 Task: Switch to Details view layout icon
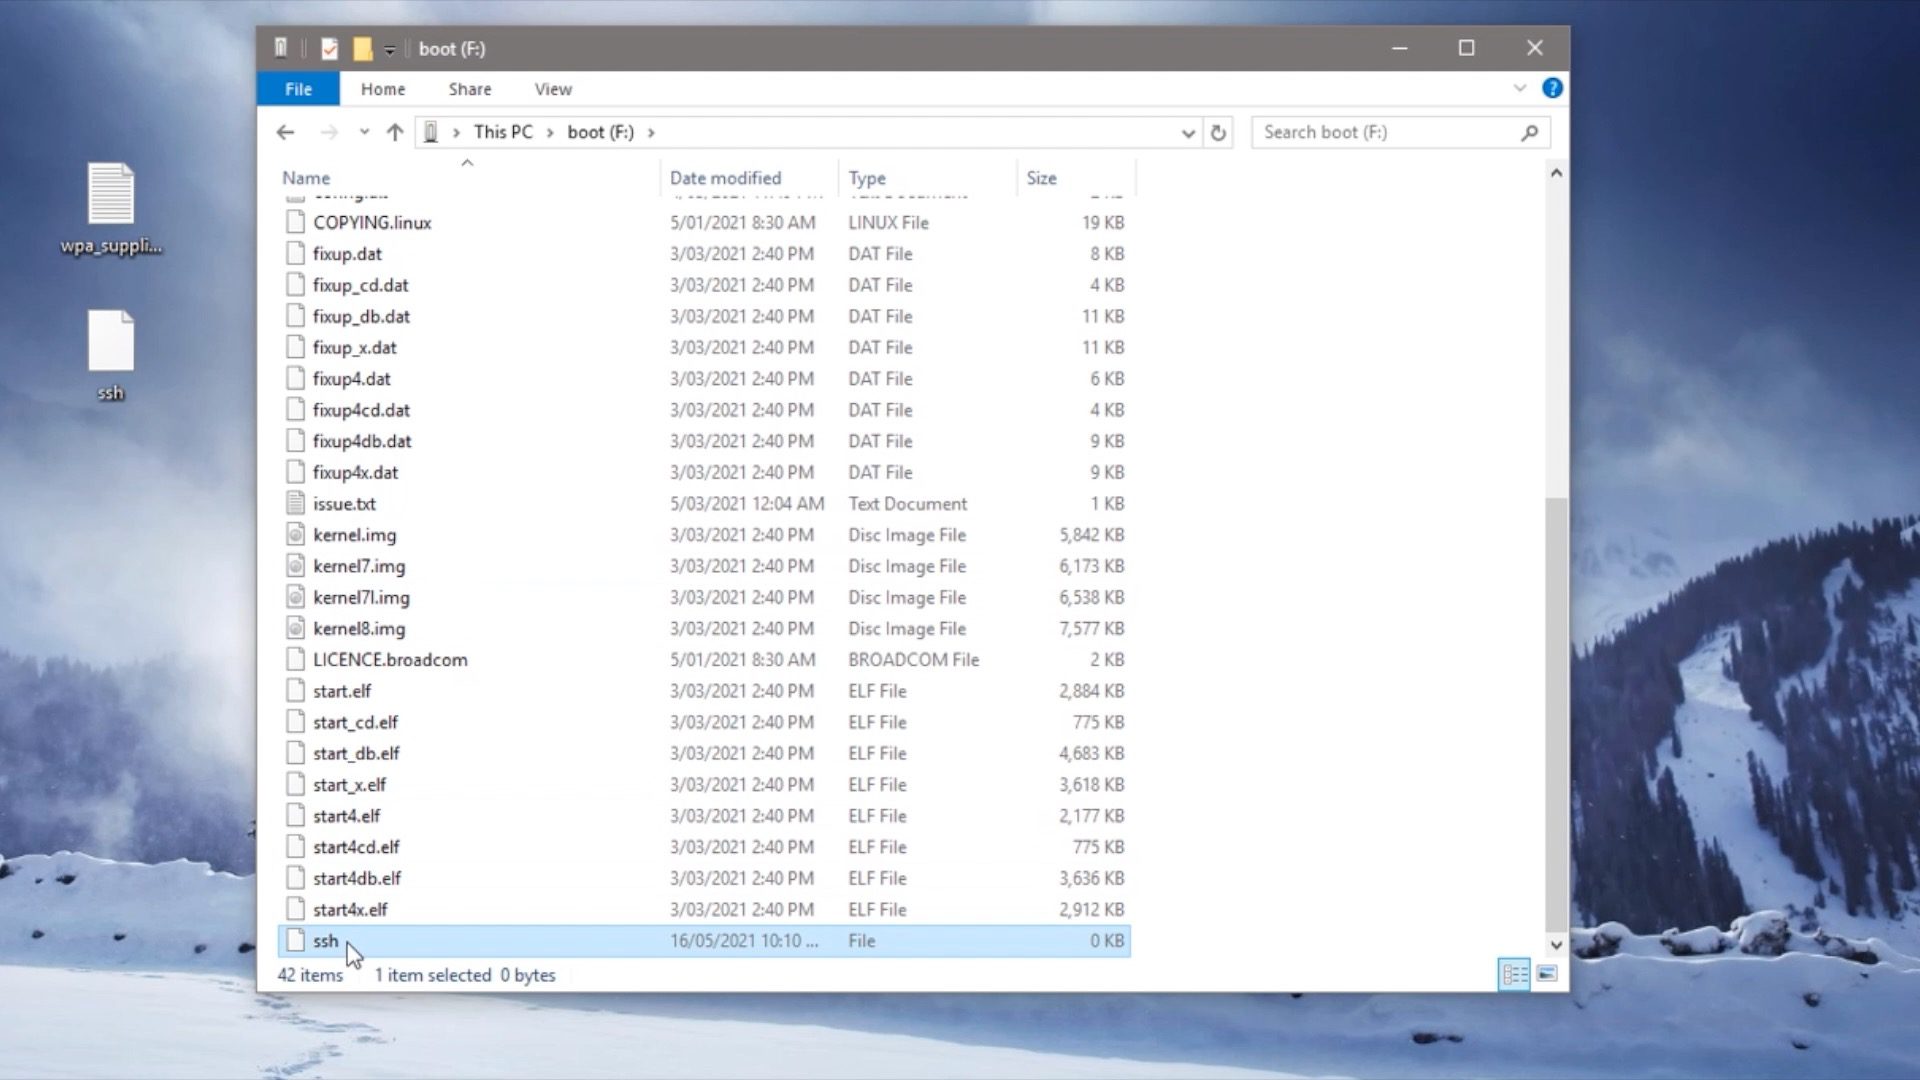[1514, 974]
